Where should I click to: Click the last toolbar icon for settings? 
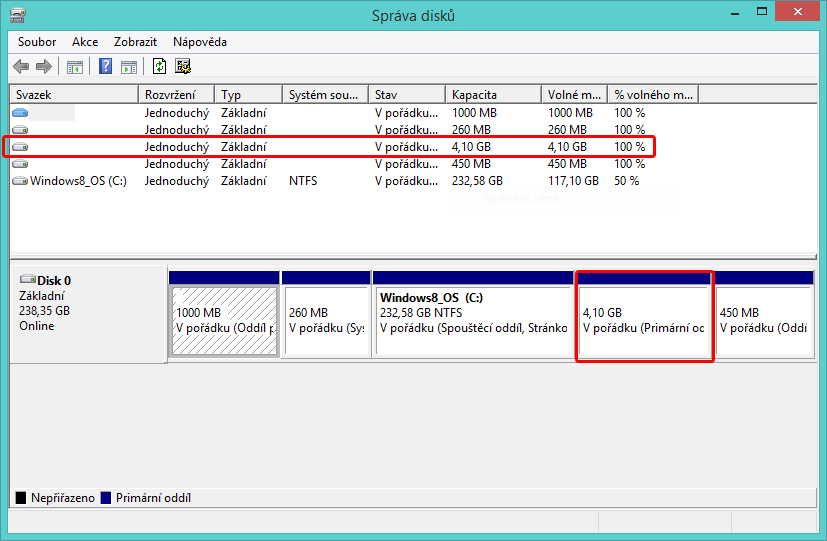coord(183,67)
